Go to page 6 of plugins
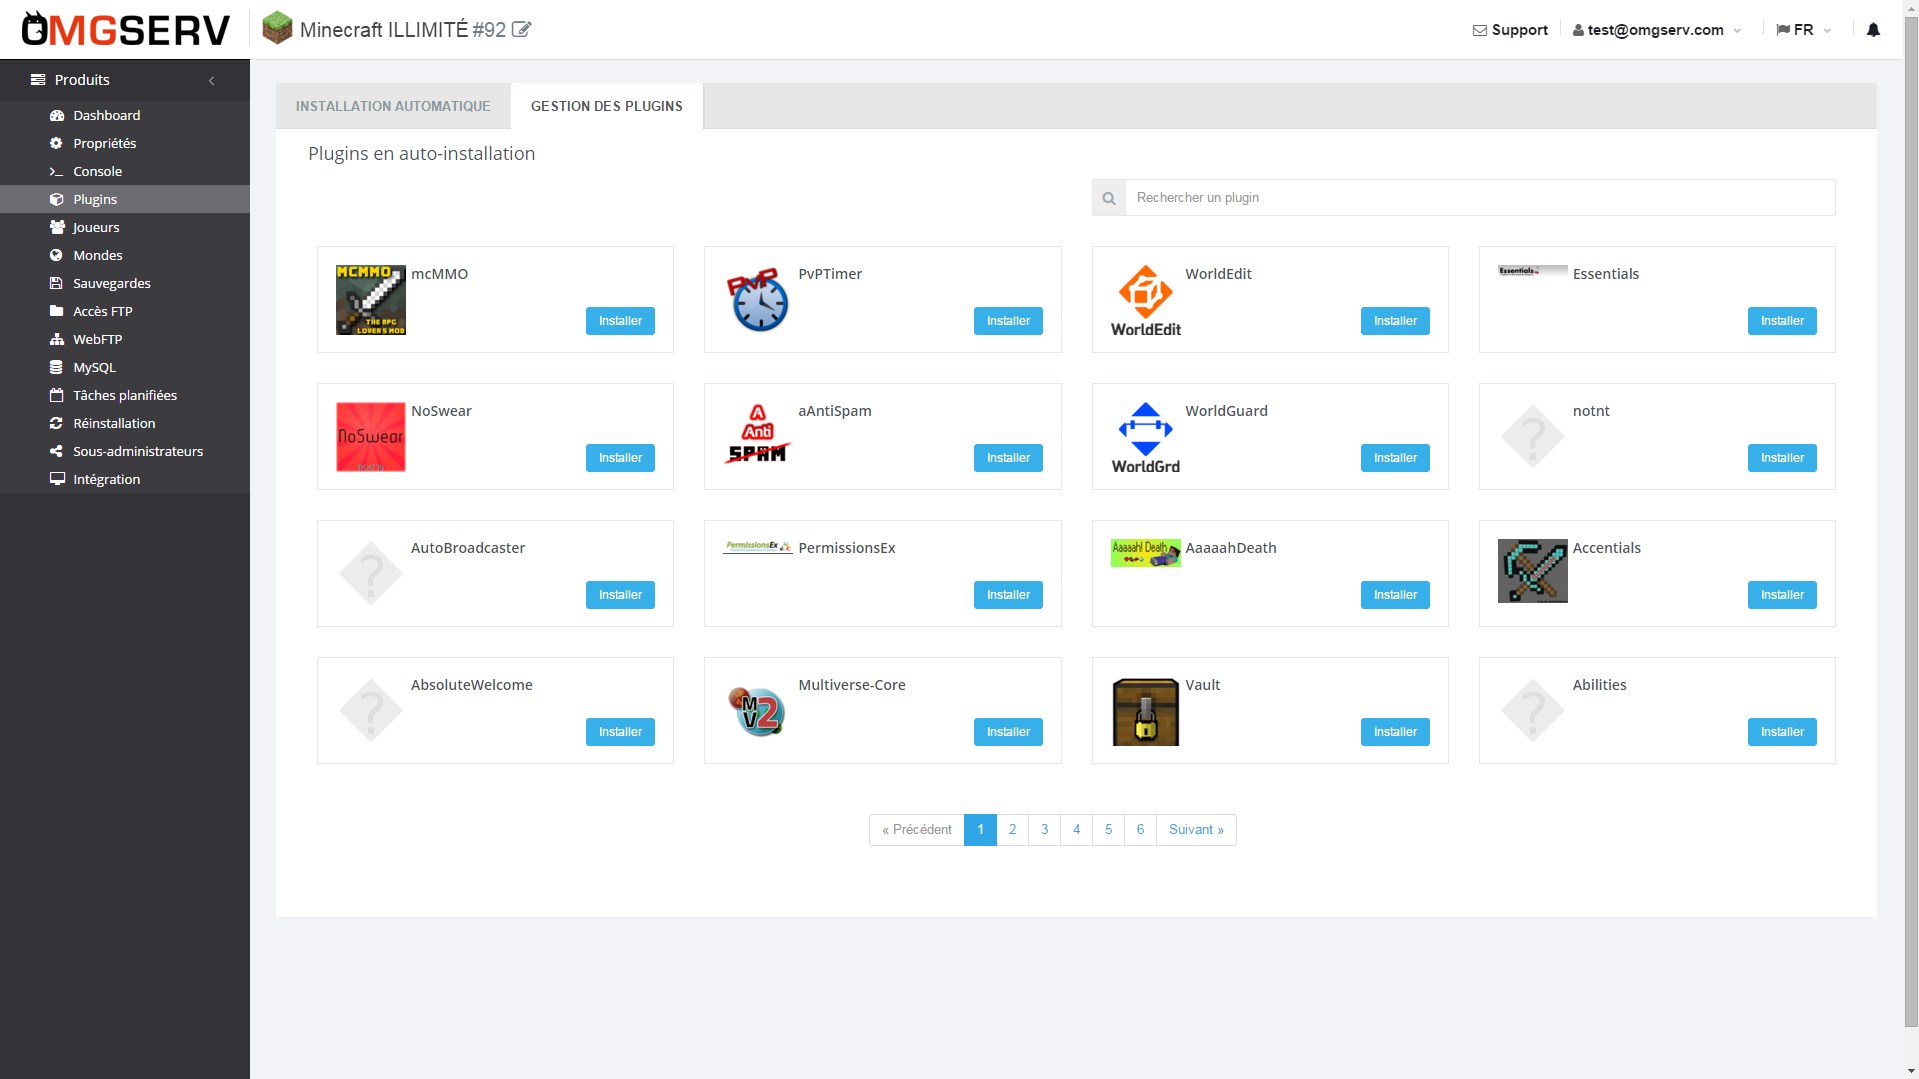 pos(1140,830)
